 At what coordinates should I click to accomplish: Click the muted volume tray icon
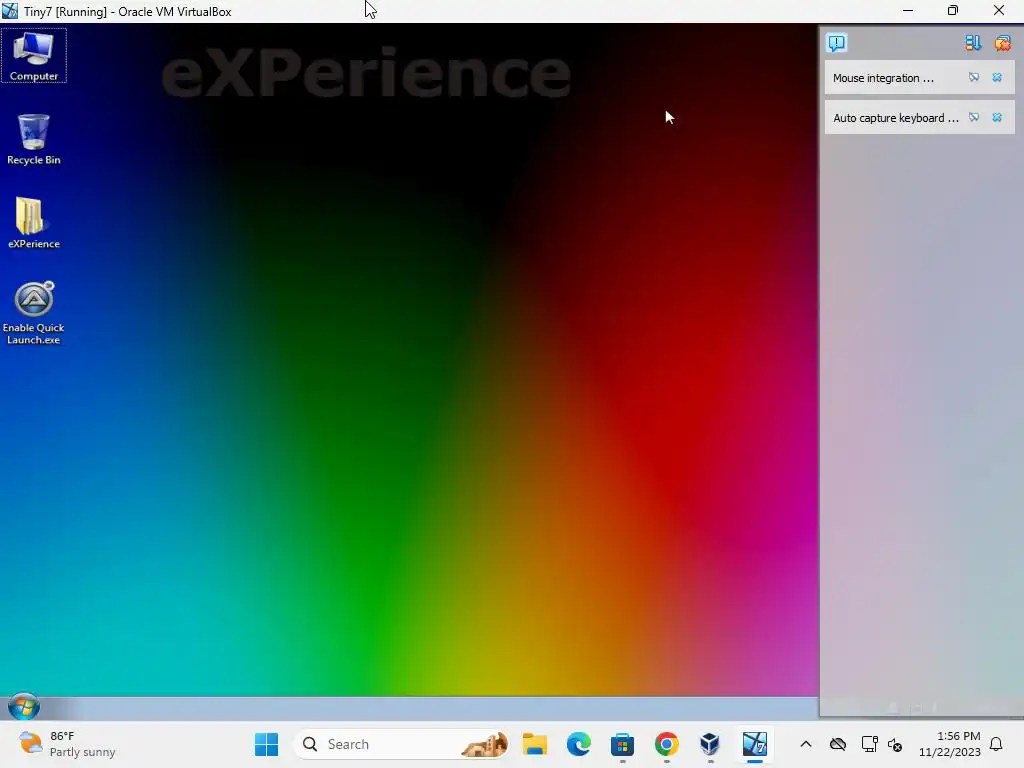895,744
